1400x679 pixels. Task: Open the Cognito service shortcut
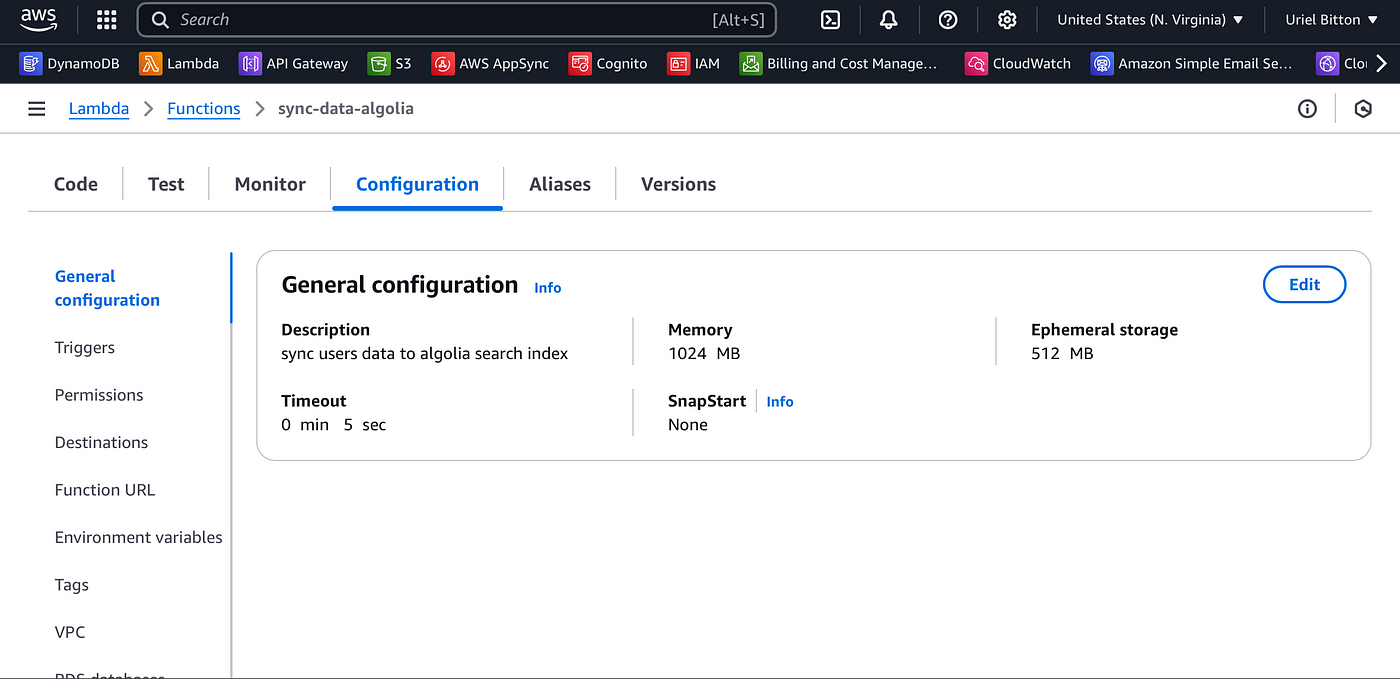pos(608,63)
